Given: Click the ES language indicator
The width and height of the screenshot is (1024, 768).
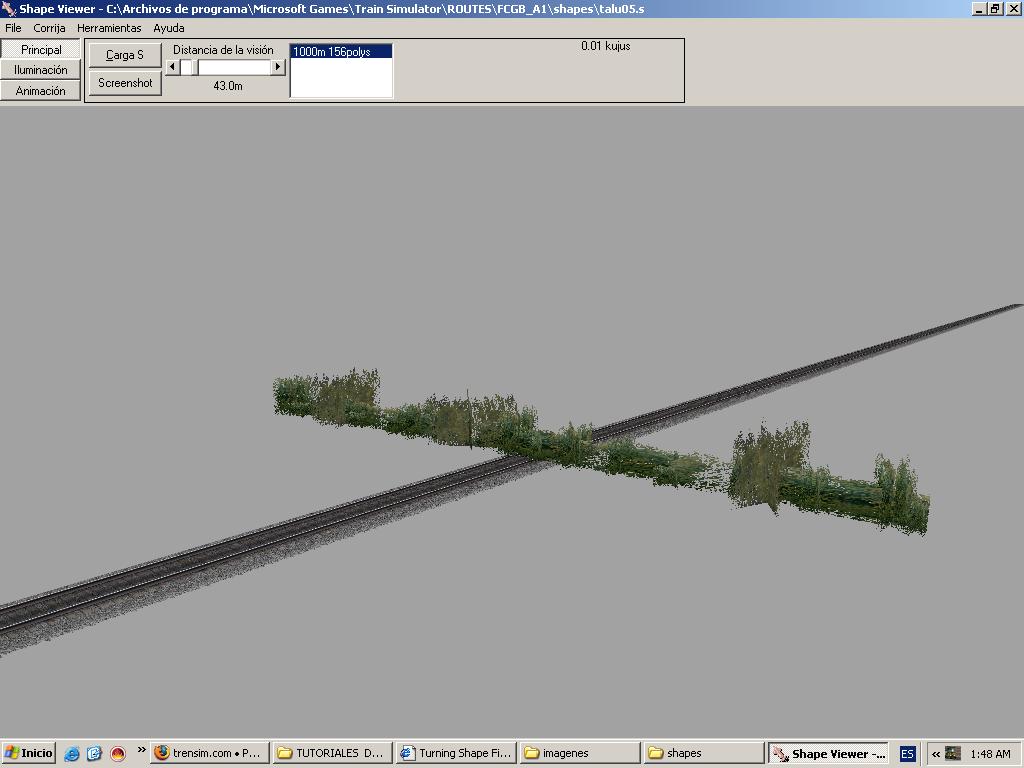Looking at the screenshot, I should coord(907,753).
